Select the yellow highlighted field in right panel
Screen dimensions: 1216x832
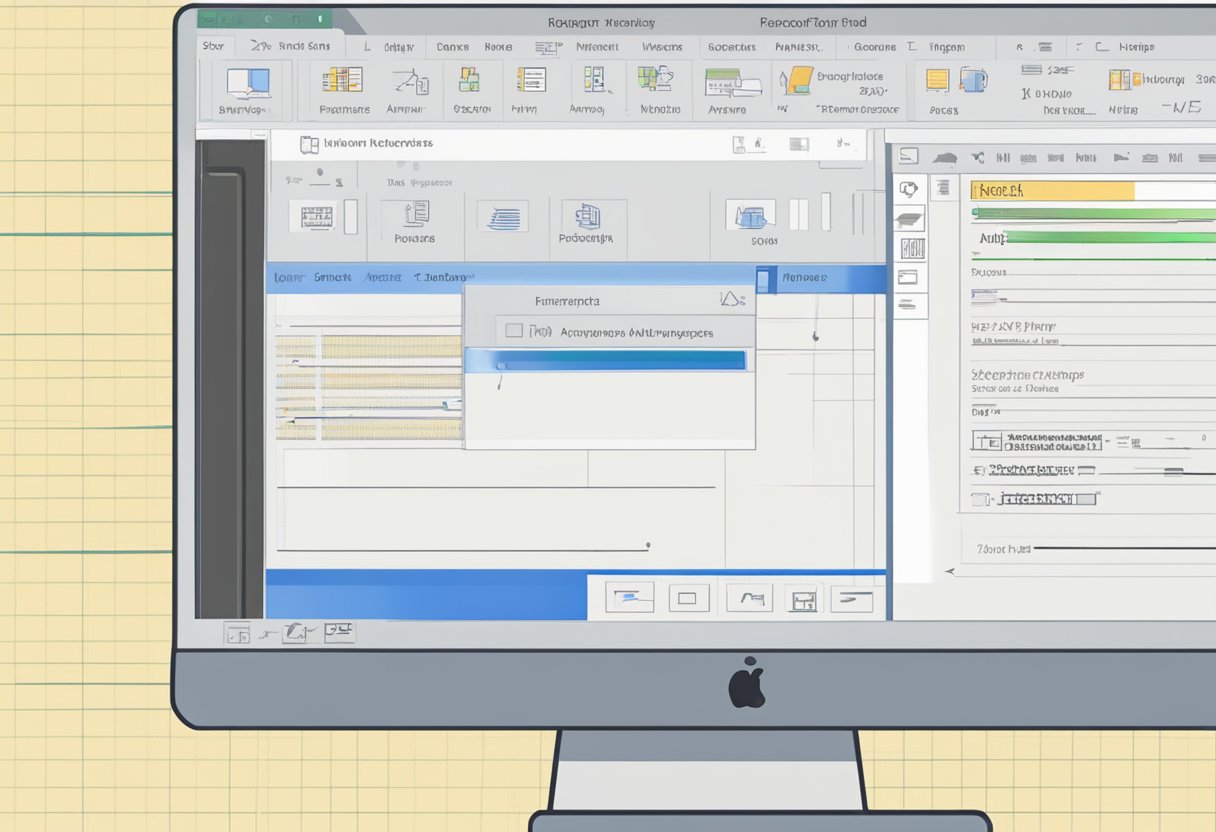(1053, 190)
